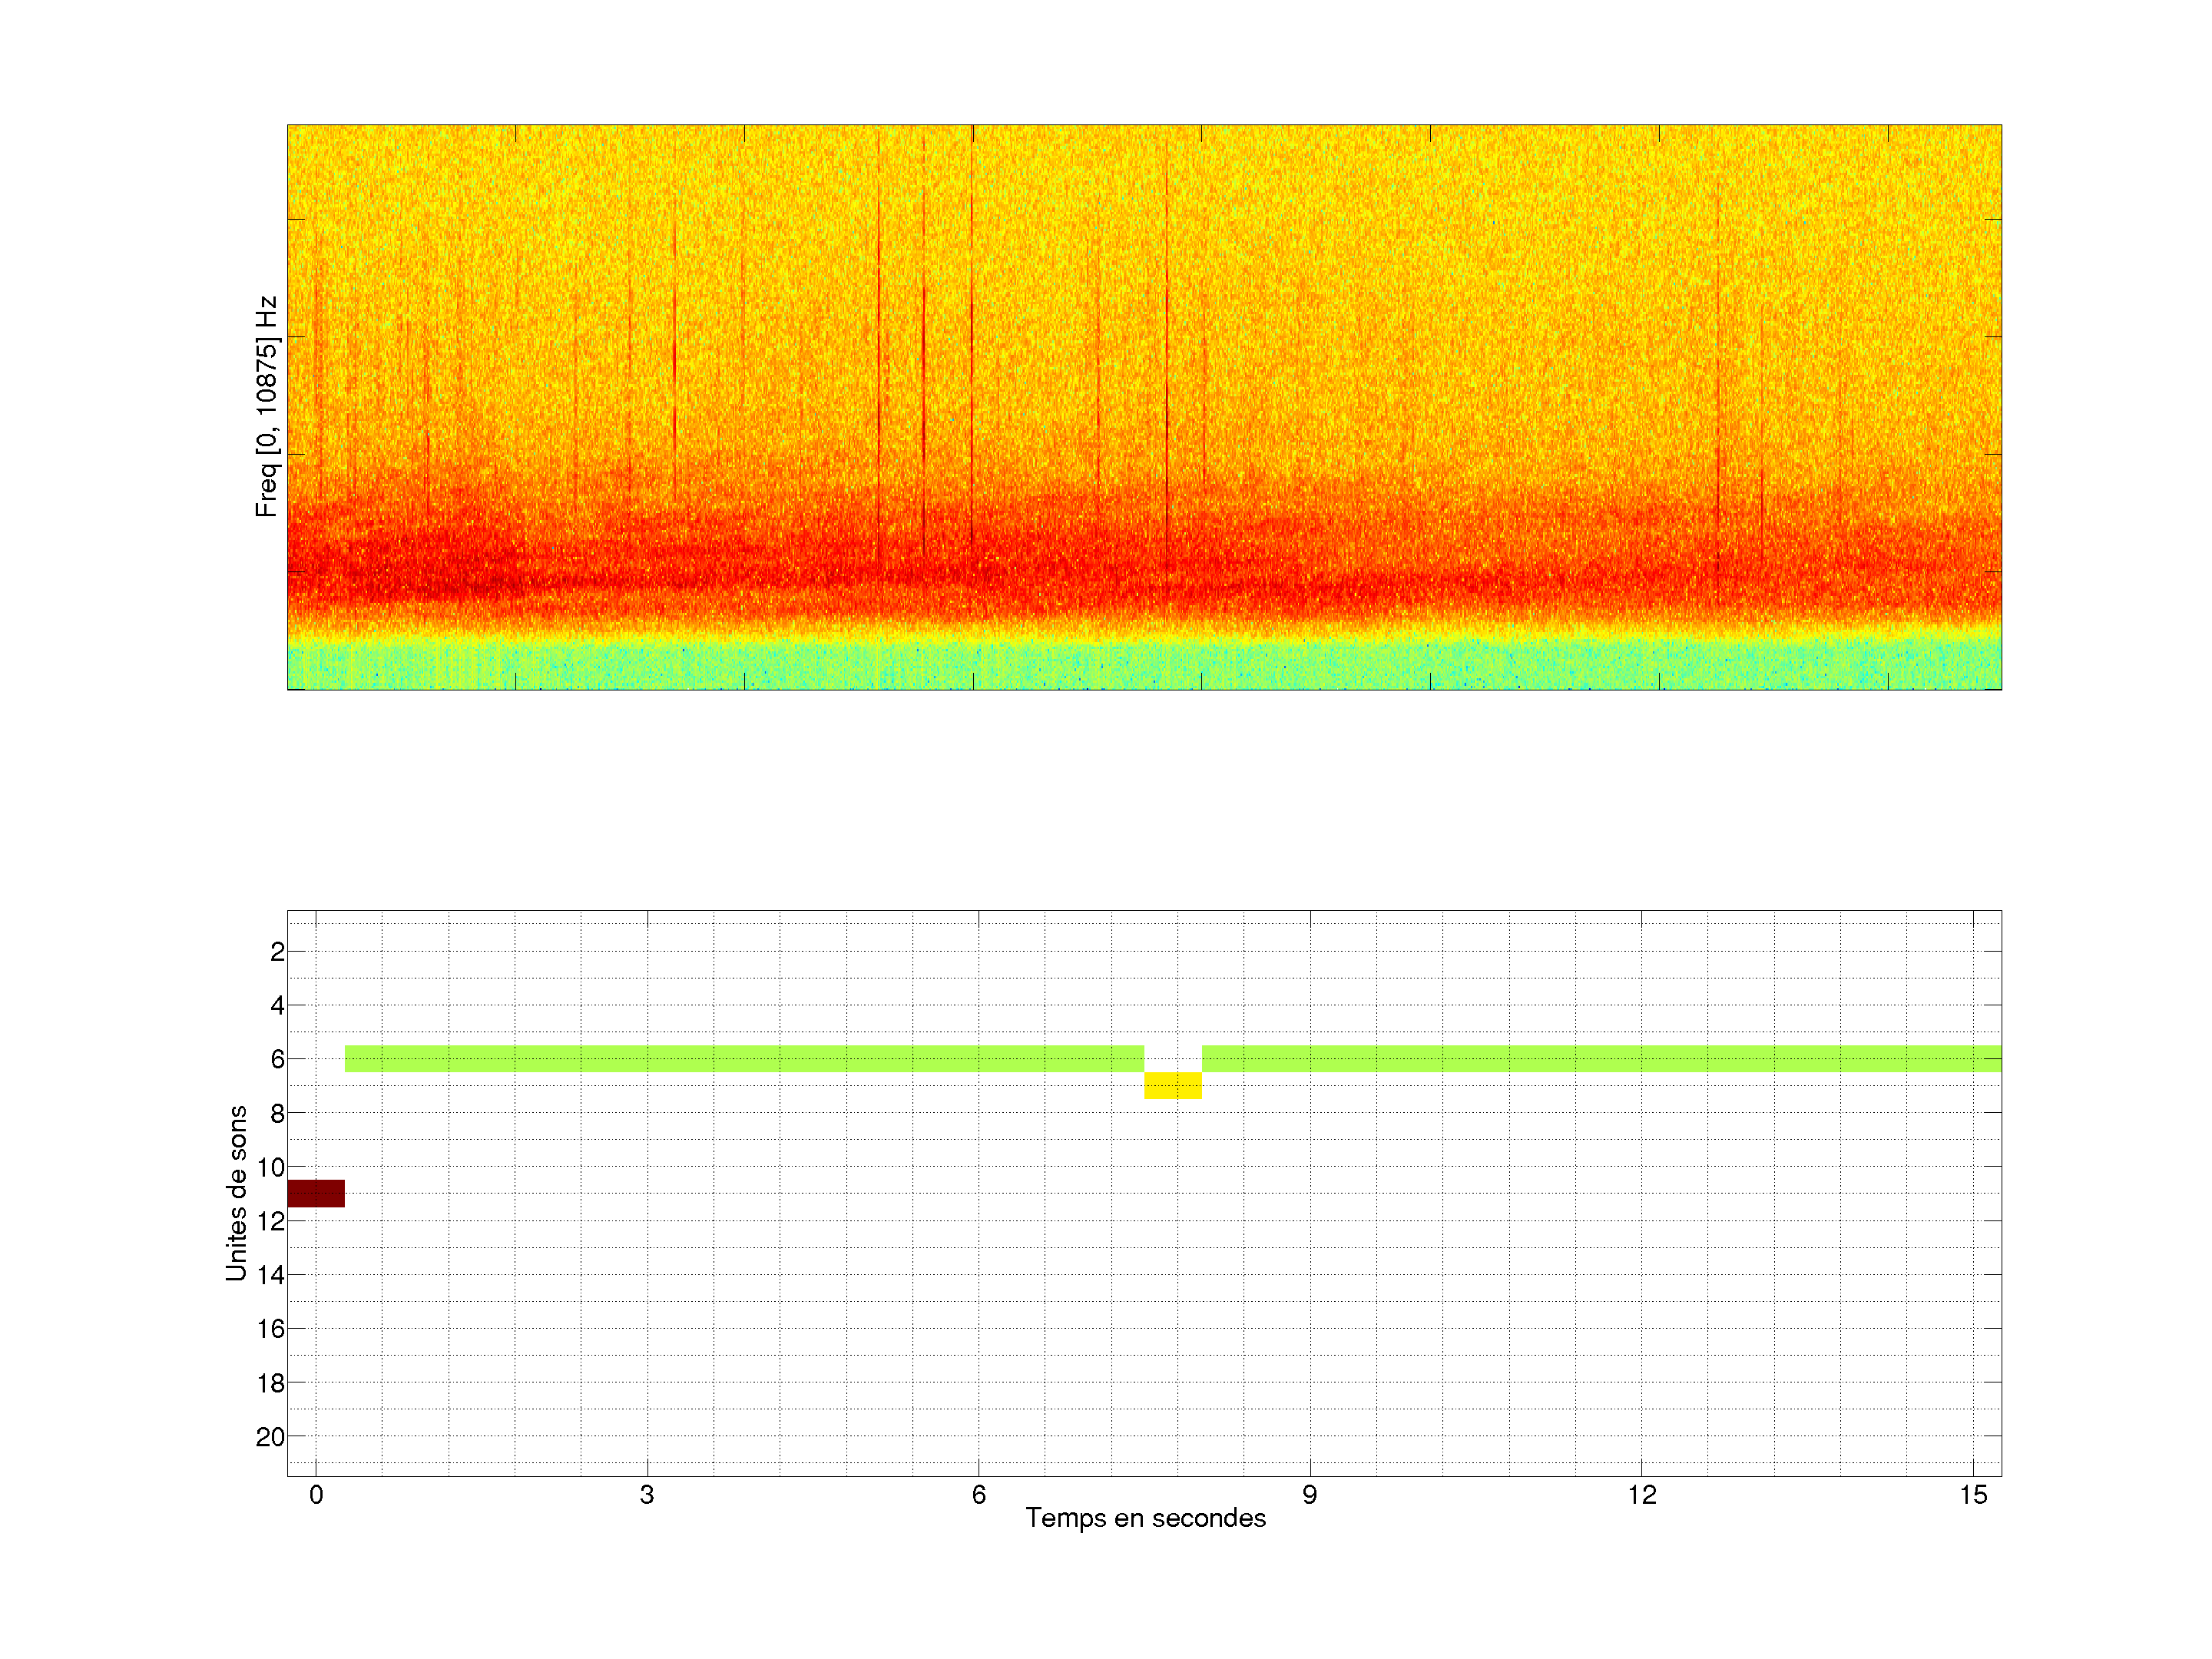Click the 'Unites de sons' y-axis label
Viewport: 2212px width, 1659px height.
coord(236,1193)
